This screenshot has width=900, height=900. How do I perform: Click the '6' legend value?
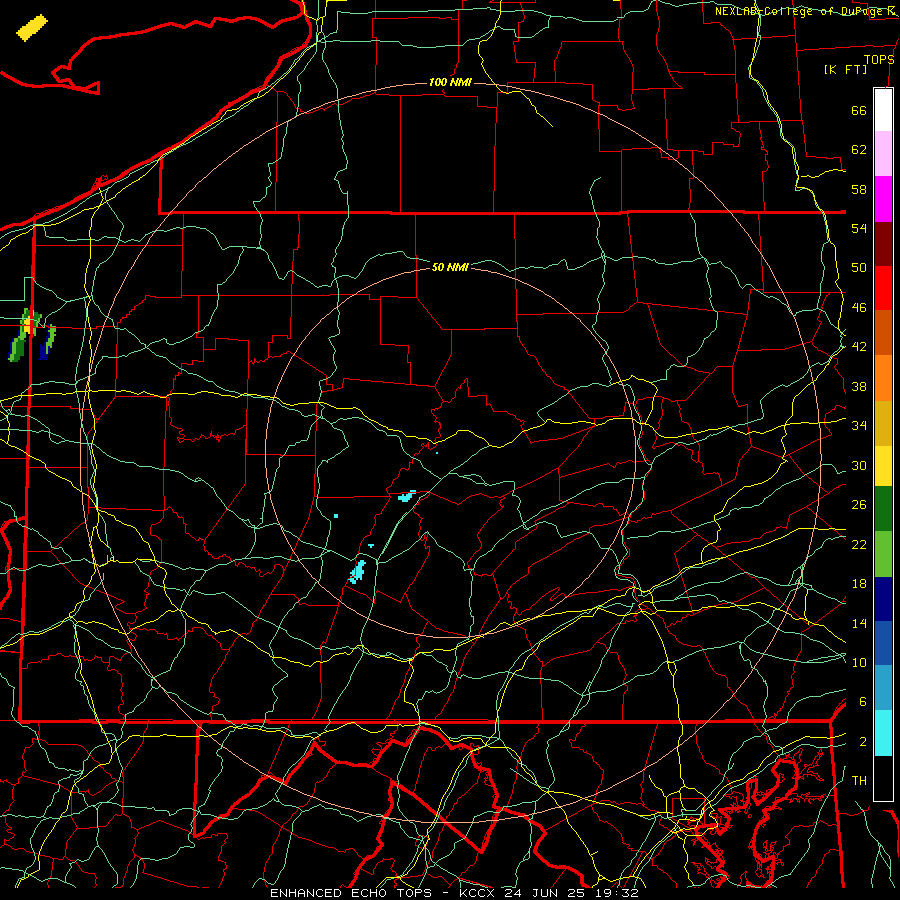tap(862, 702)
